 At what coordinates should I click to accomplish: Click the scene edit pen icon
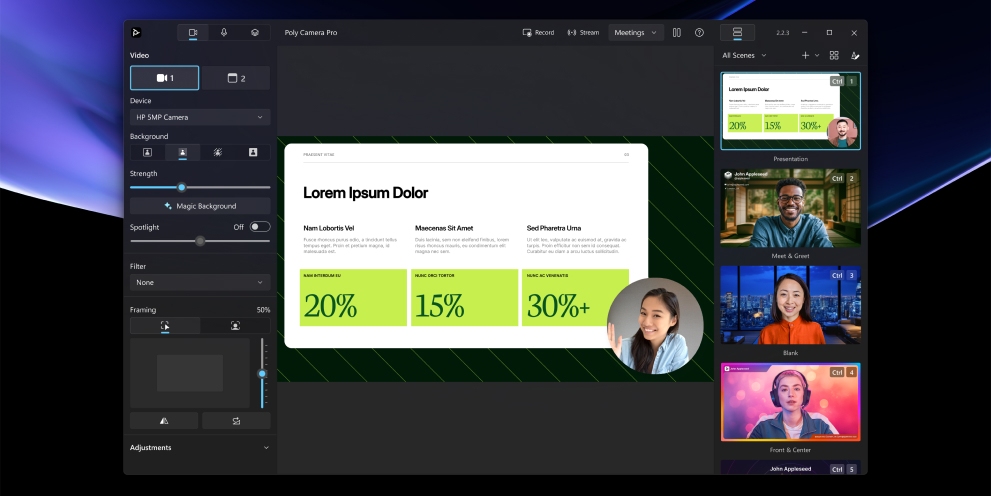[855, 55]
